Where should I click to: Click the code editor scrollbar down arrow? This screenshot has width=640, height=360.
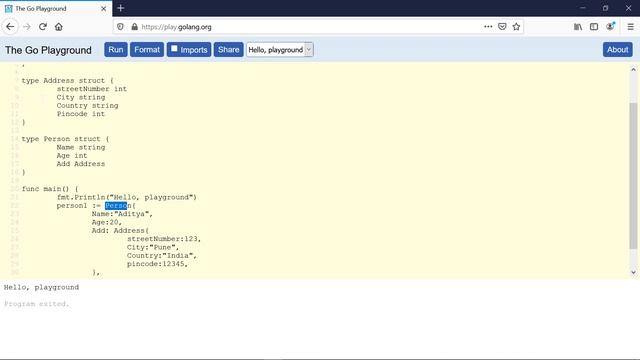coord(633,273)
